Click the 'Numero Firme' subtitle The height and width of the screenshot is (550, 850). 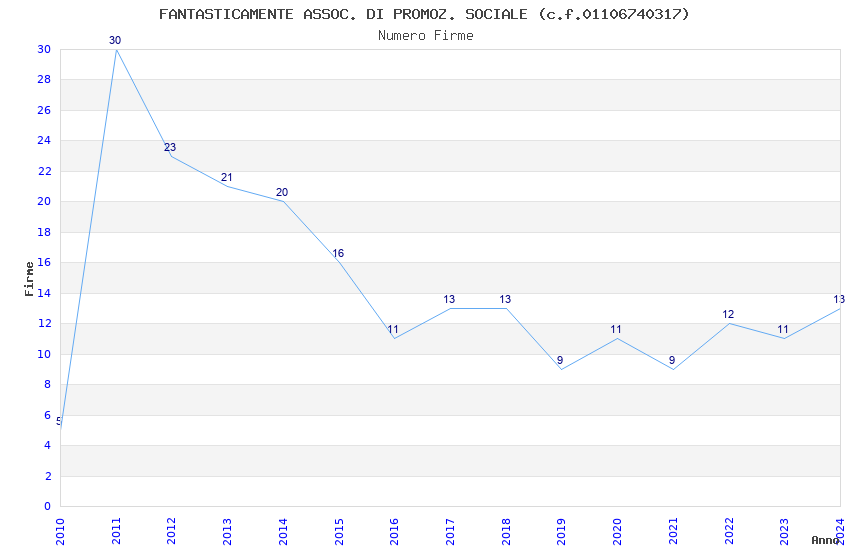(x=426, y=35)
